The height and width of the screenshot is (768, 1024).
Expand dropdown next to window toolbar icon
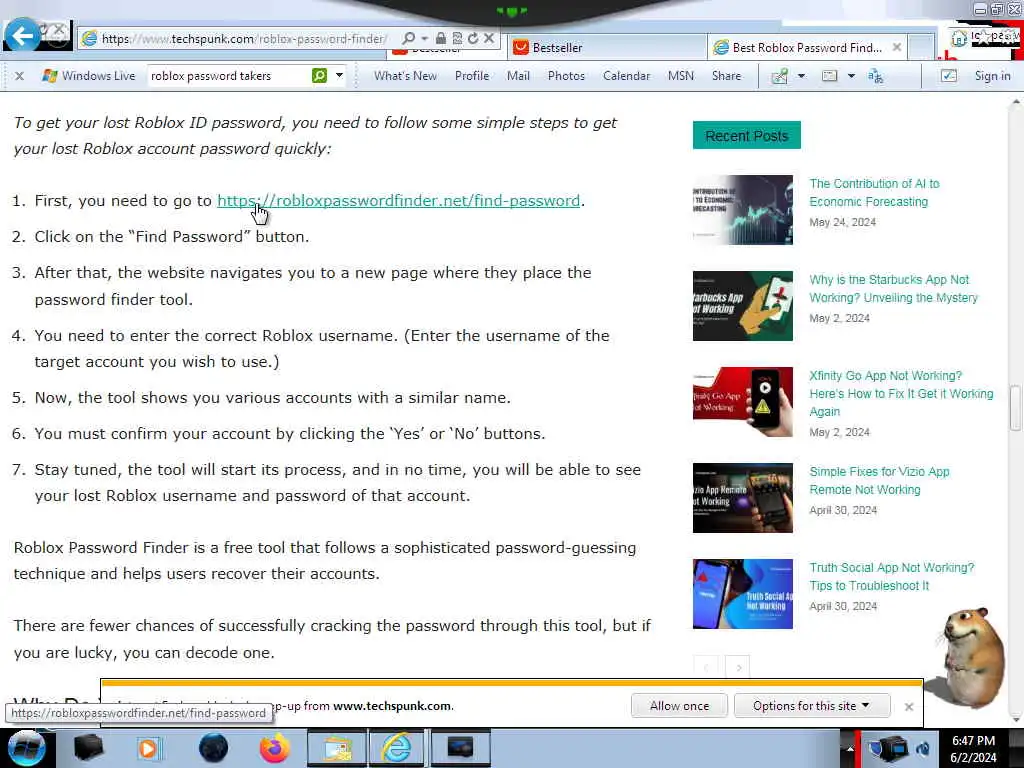(851, 76)
